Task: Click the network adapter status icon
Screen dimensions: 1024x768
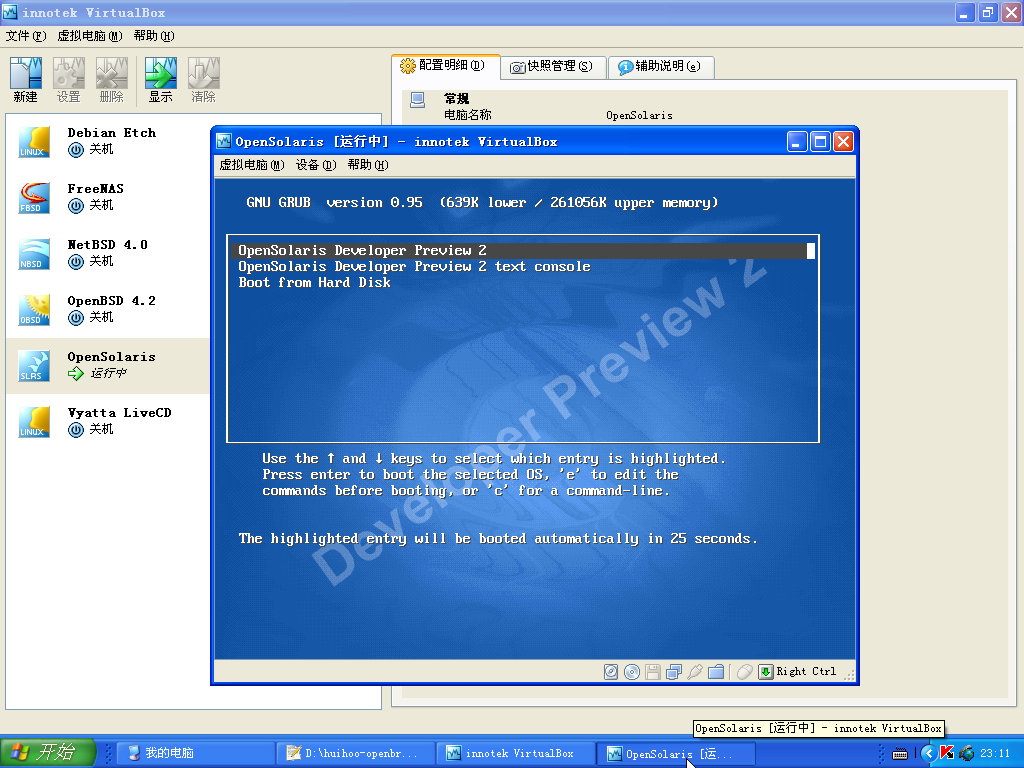Action: (674, 672)
